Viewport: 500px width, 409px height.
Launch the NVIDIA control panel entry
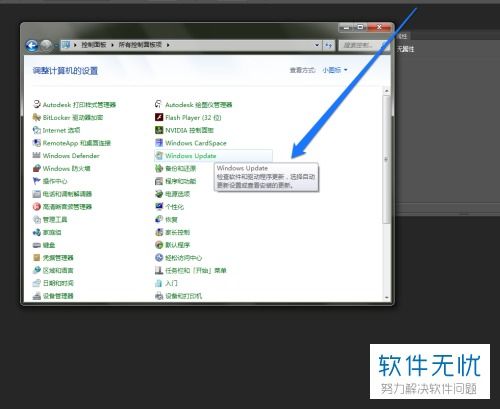click(x=184, y=130)
